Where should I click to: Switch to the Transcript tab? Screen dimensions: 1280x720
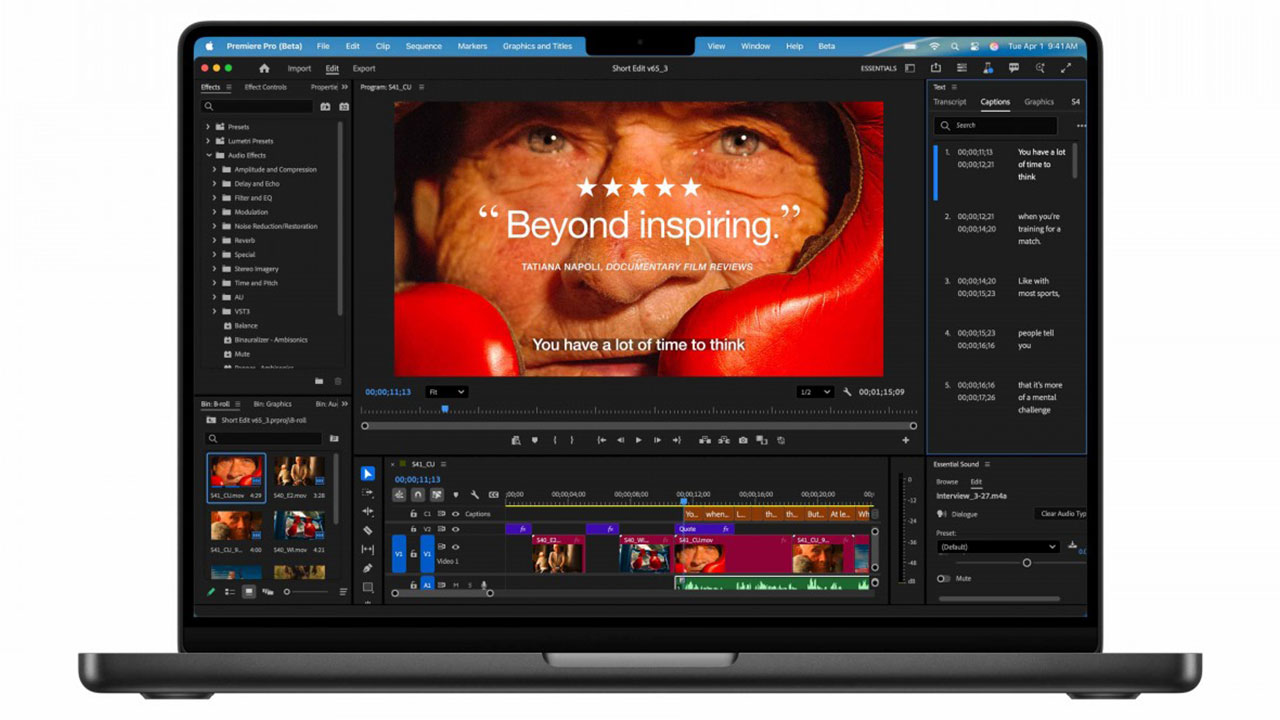click(949, 102)
